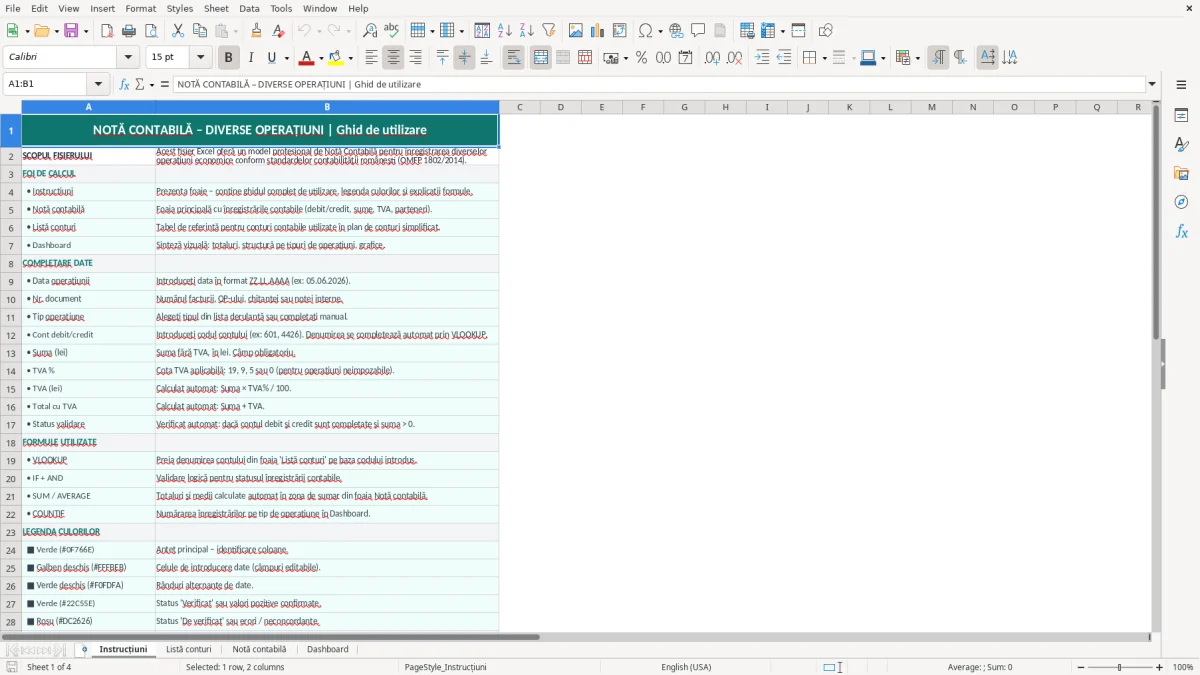Switch to Notă contabilă sheet tab
The image size is (1200, 675).
[259, 649]
